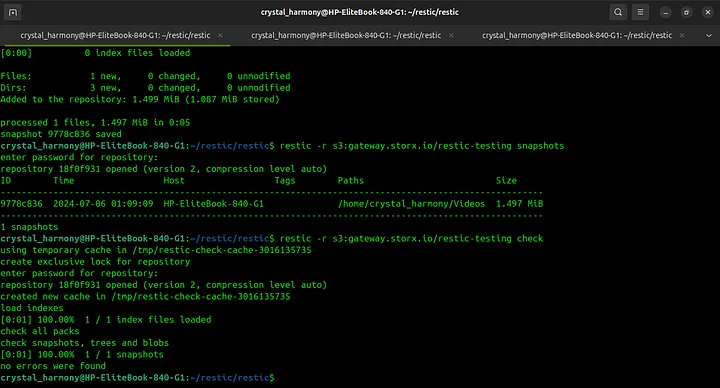
Task: Click the window title in the header bar
Action: point(360,12)
